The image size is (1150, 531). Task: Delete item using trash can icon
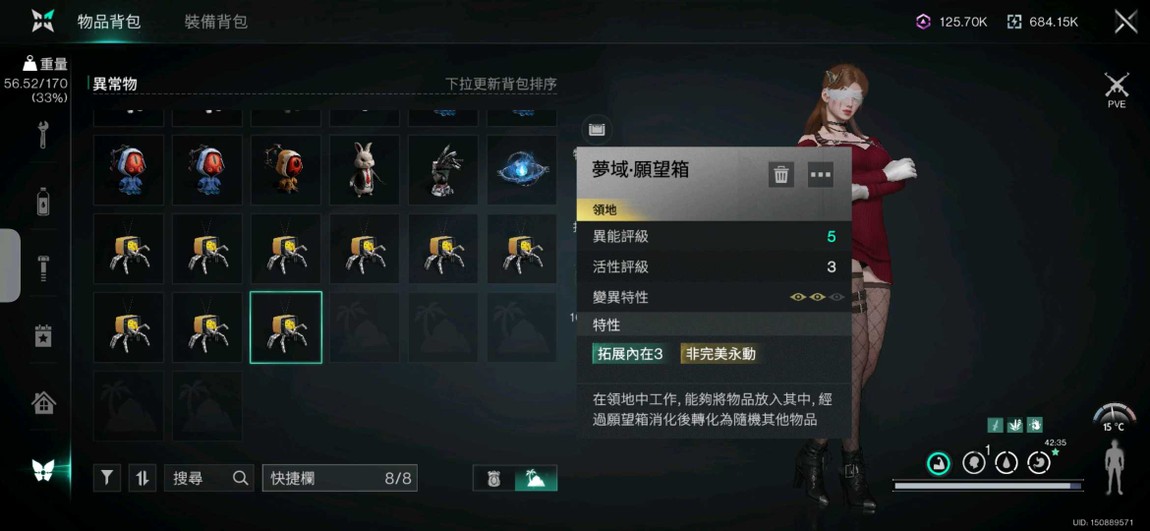point(781,175)
